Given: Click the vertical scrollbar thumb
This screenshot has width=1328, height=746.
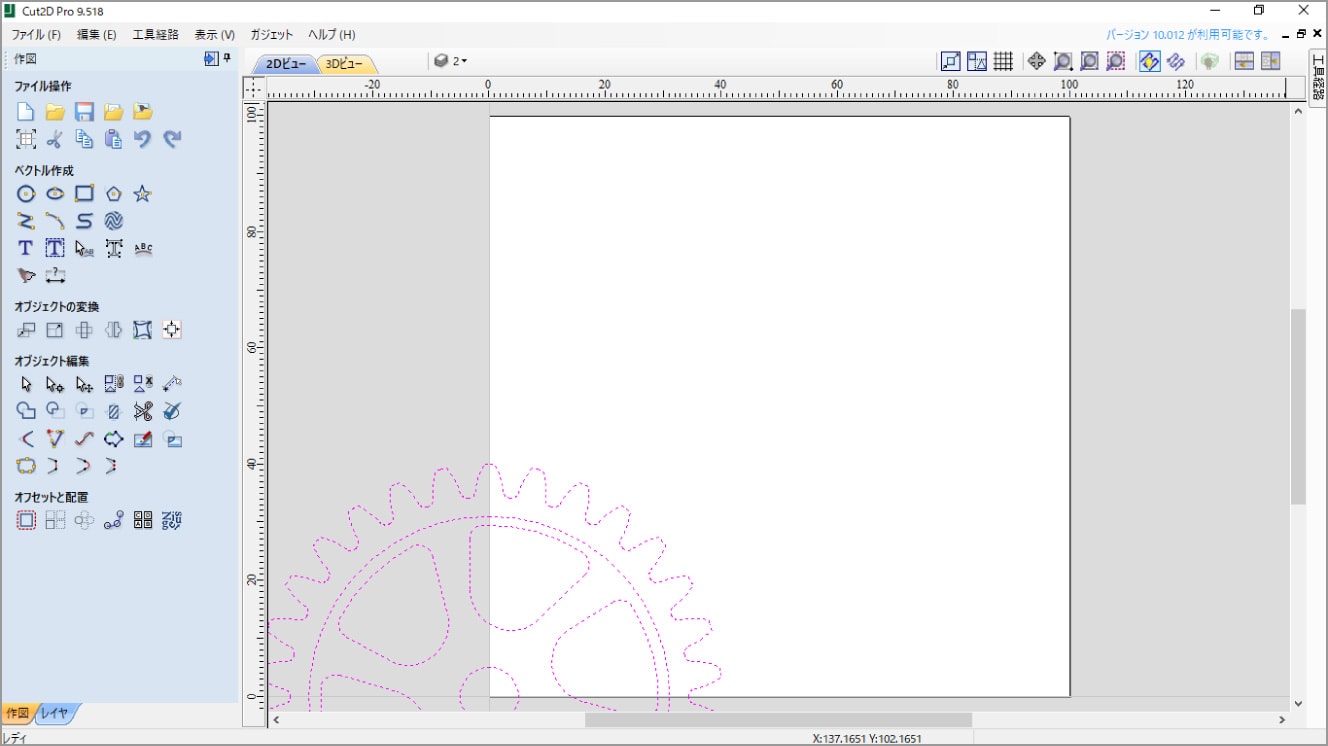Looking at the screenshot, I should pyautogui.click(x=1298, y=405).
